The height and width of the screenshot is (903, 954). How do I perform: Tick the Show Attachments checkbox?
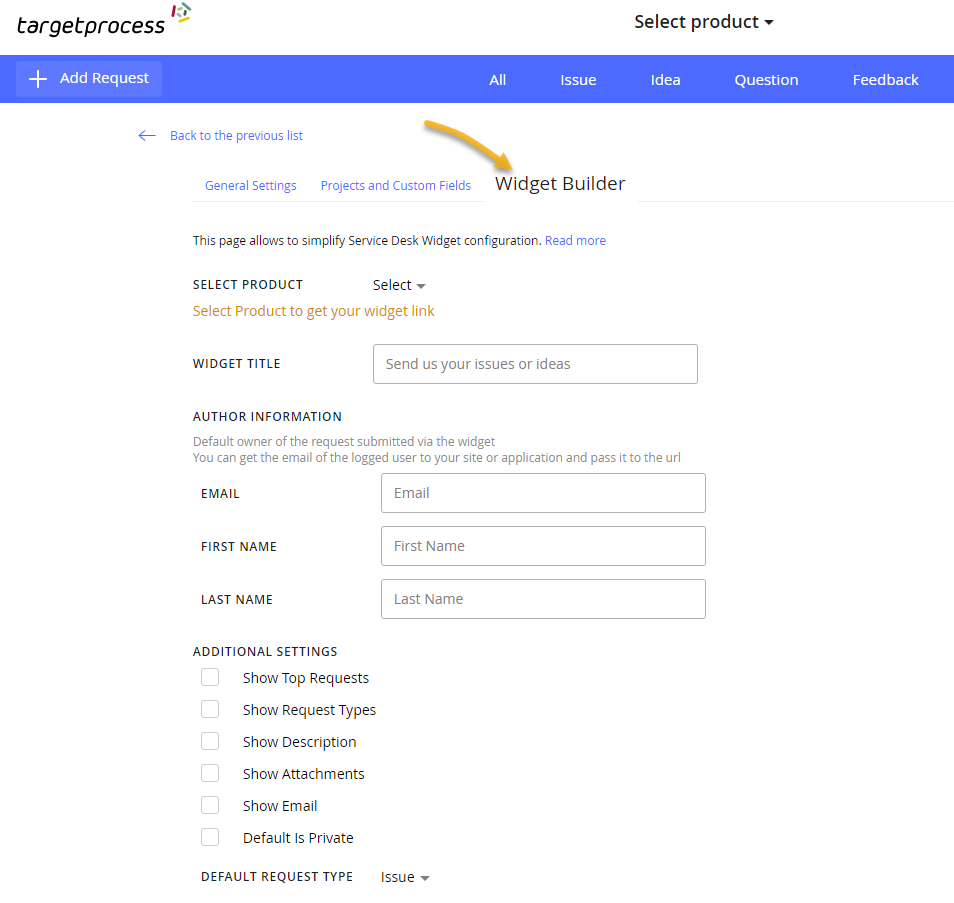(x=210, y=773)
